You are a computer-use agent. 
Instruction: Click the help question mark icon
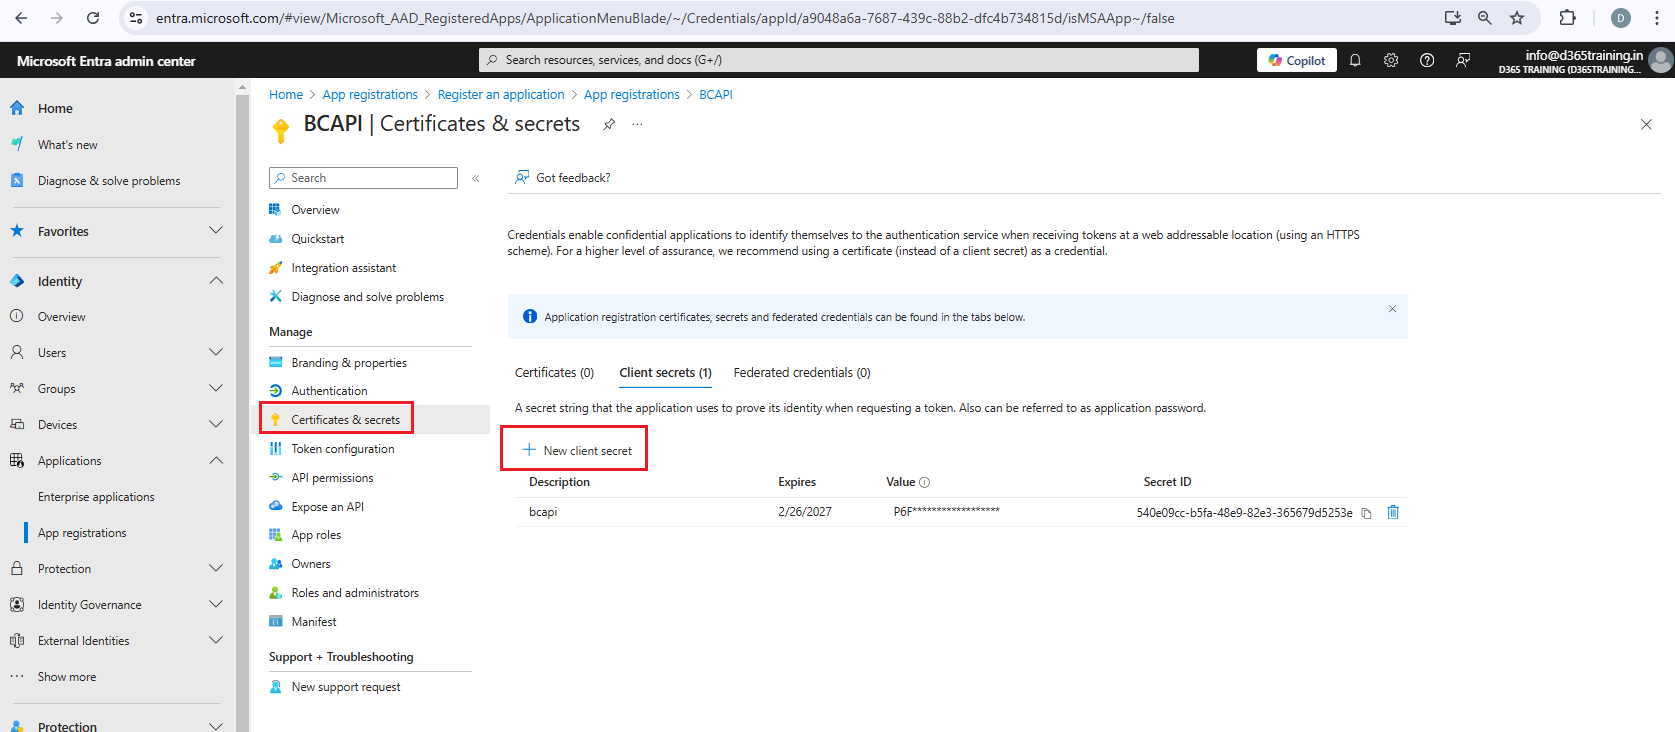pyautogui.click(x=1427, y=60)
